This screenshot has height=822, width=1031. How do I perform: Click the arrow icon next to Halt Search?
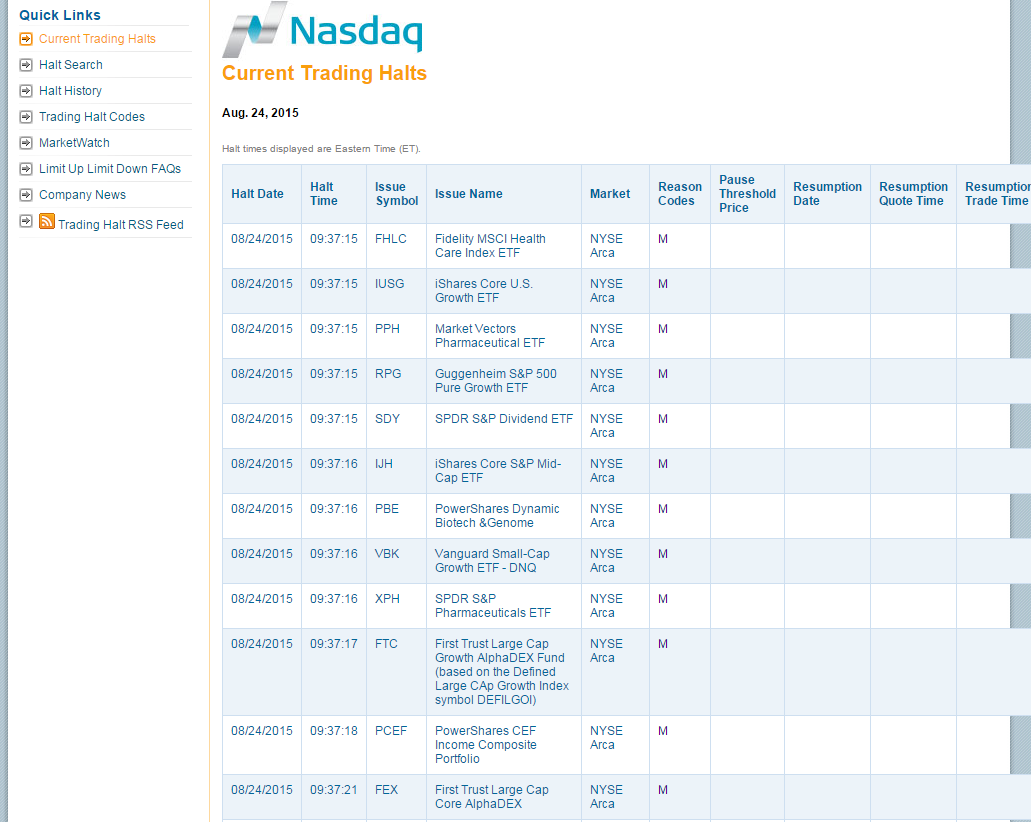click(x=26, y=65)
